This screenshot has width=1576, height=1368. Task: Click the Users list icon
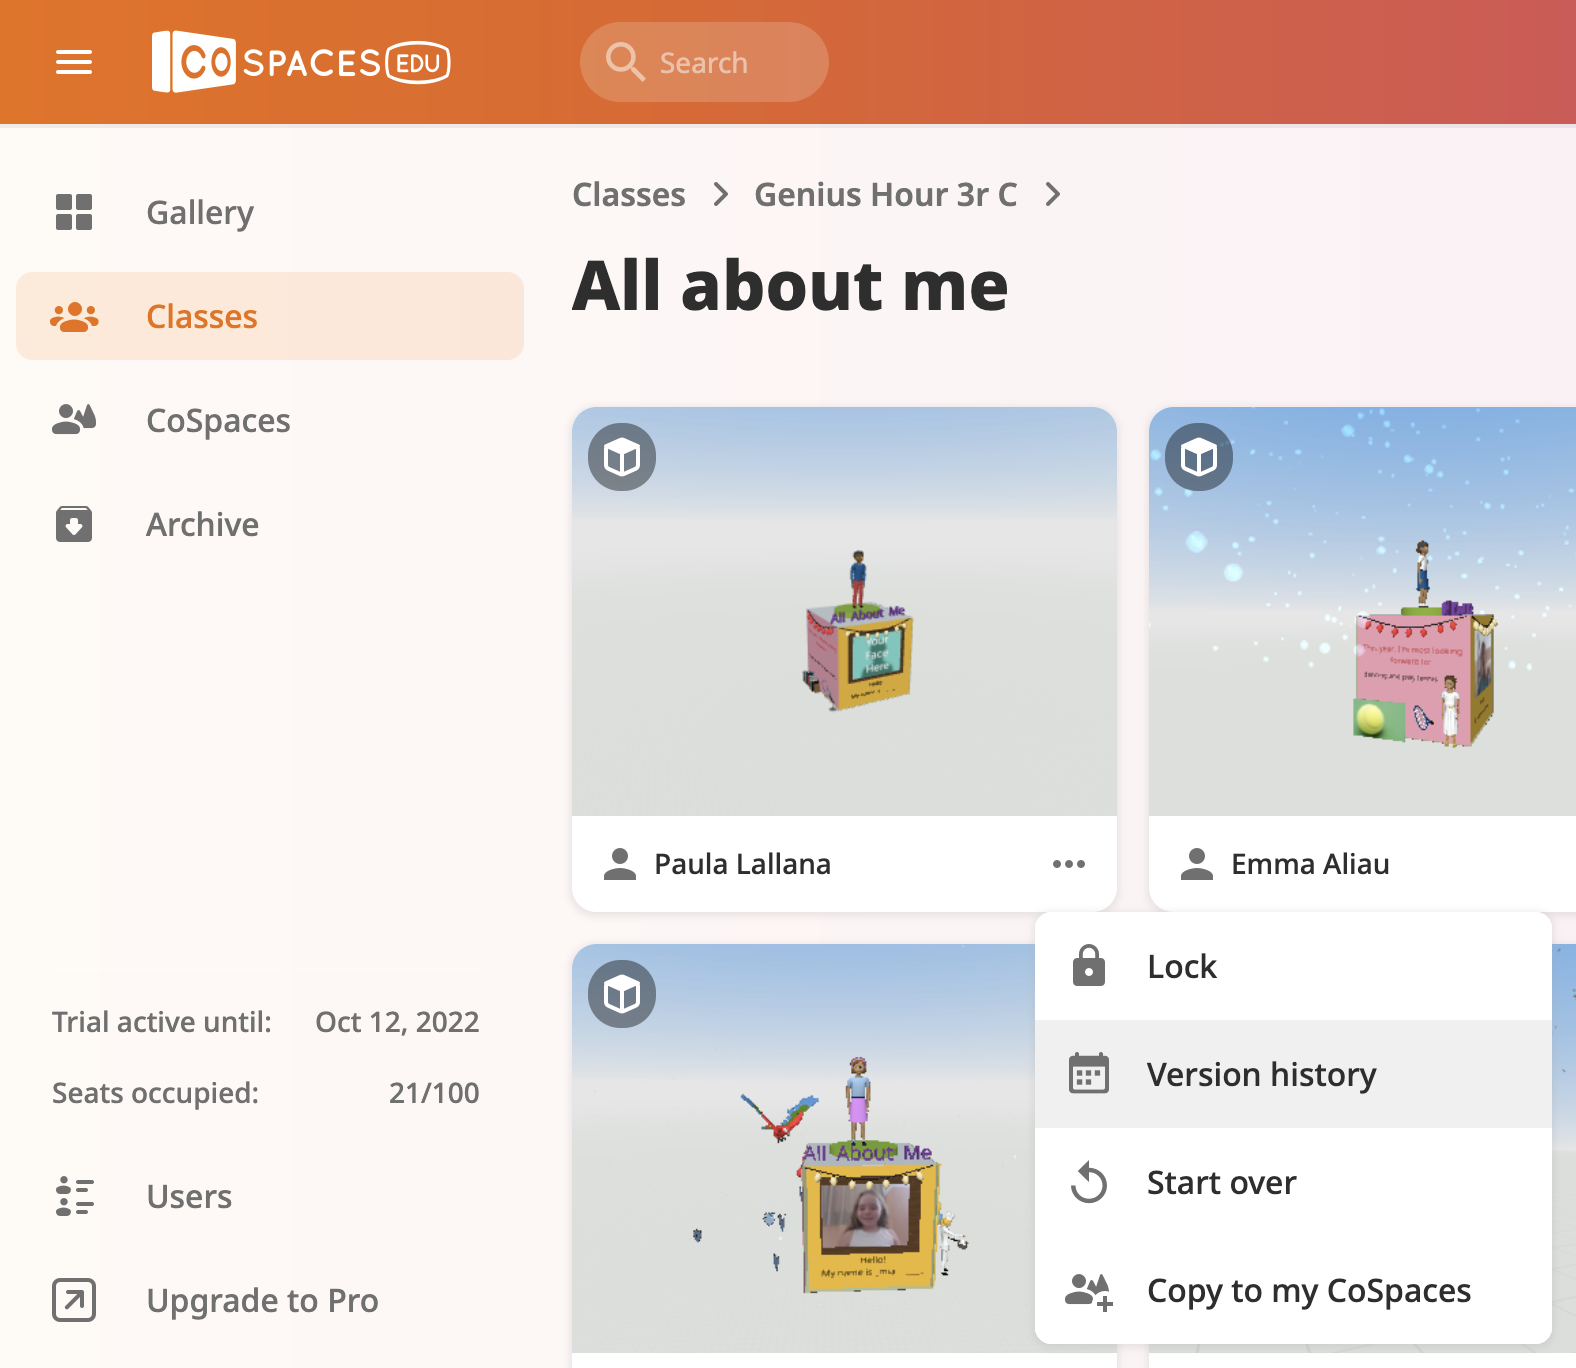click(x=74, y=1196)
